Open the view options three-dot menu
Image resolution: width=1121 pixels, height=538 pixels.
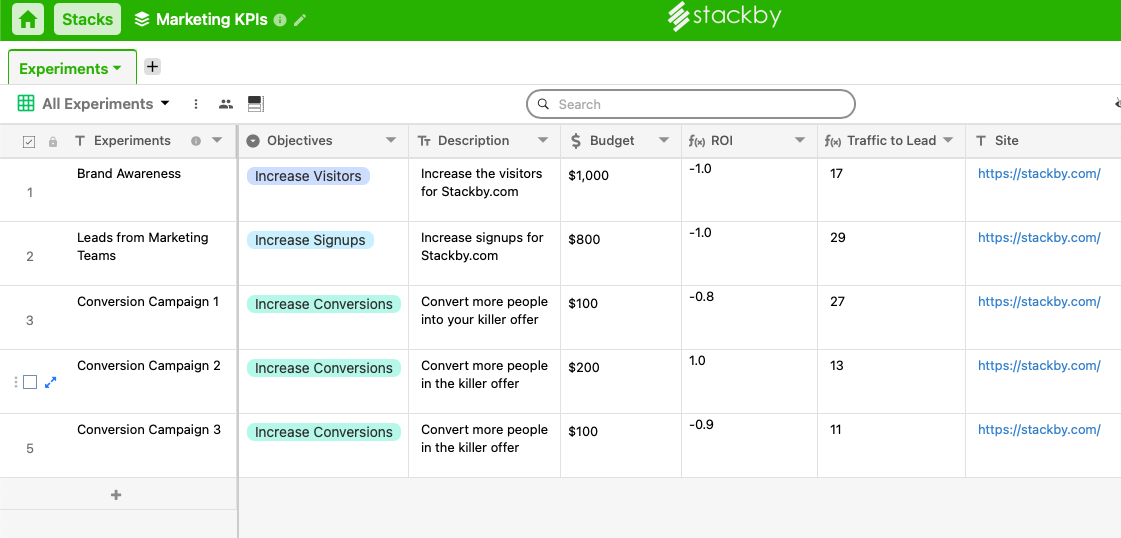pyautogui.click(x=196, y=104)
